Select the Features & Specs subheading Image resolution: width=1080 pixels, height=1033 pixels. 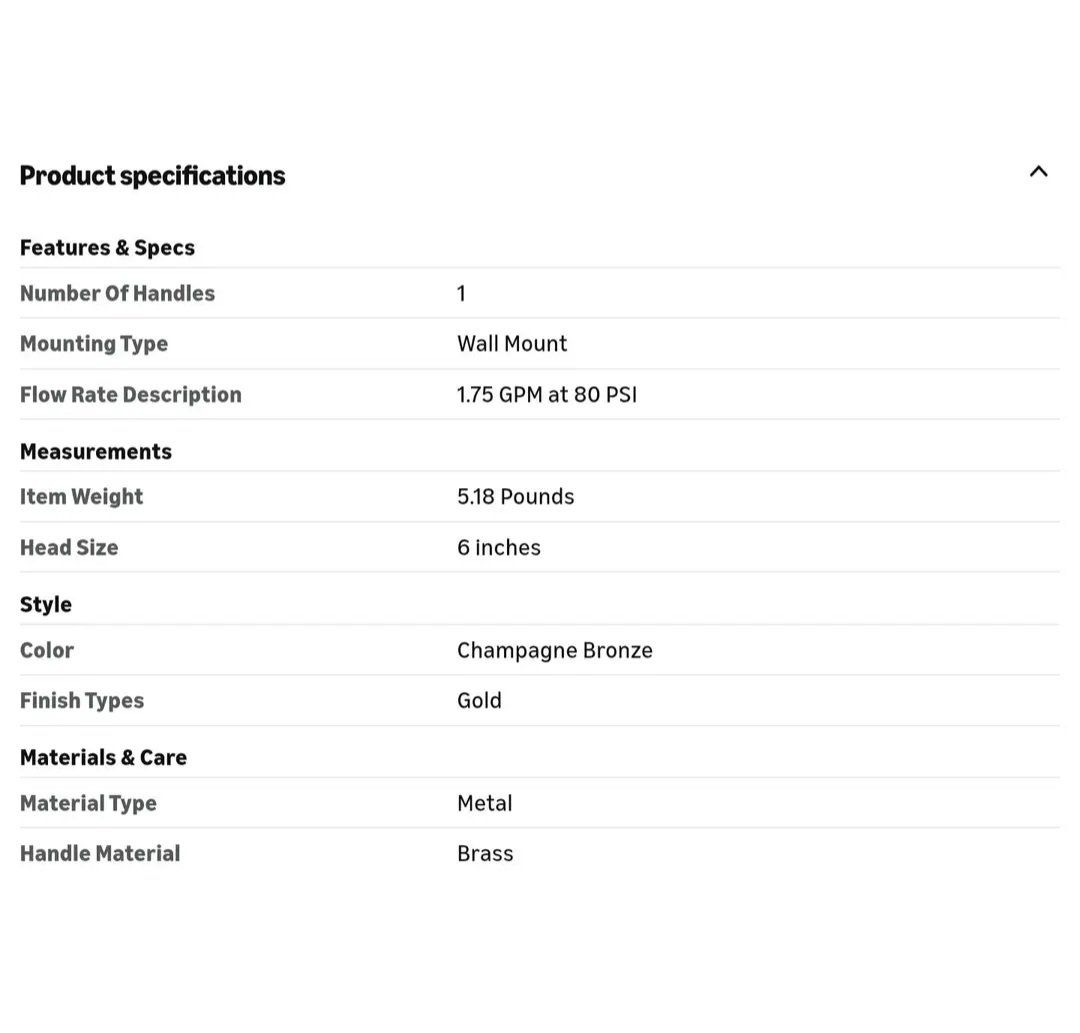coord(107,247)
